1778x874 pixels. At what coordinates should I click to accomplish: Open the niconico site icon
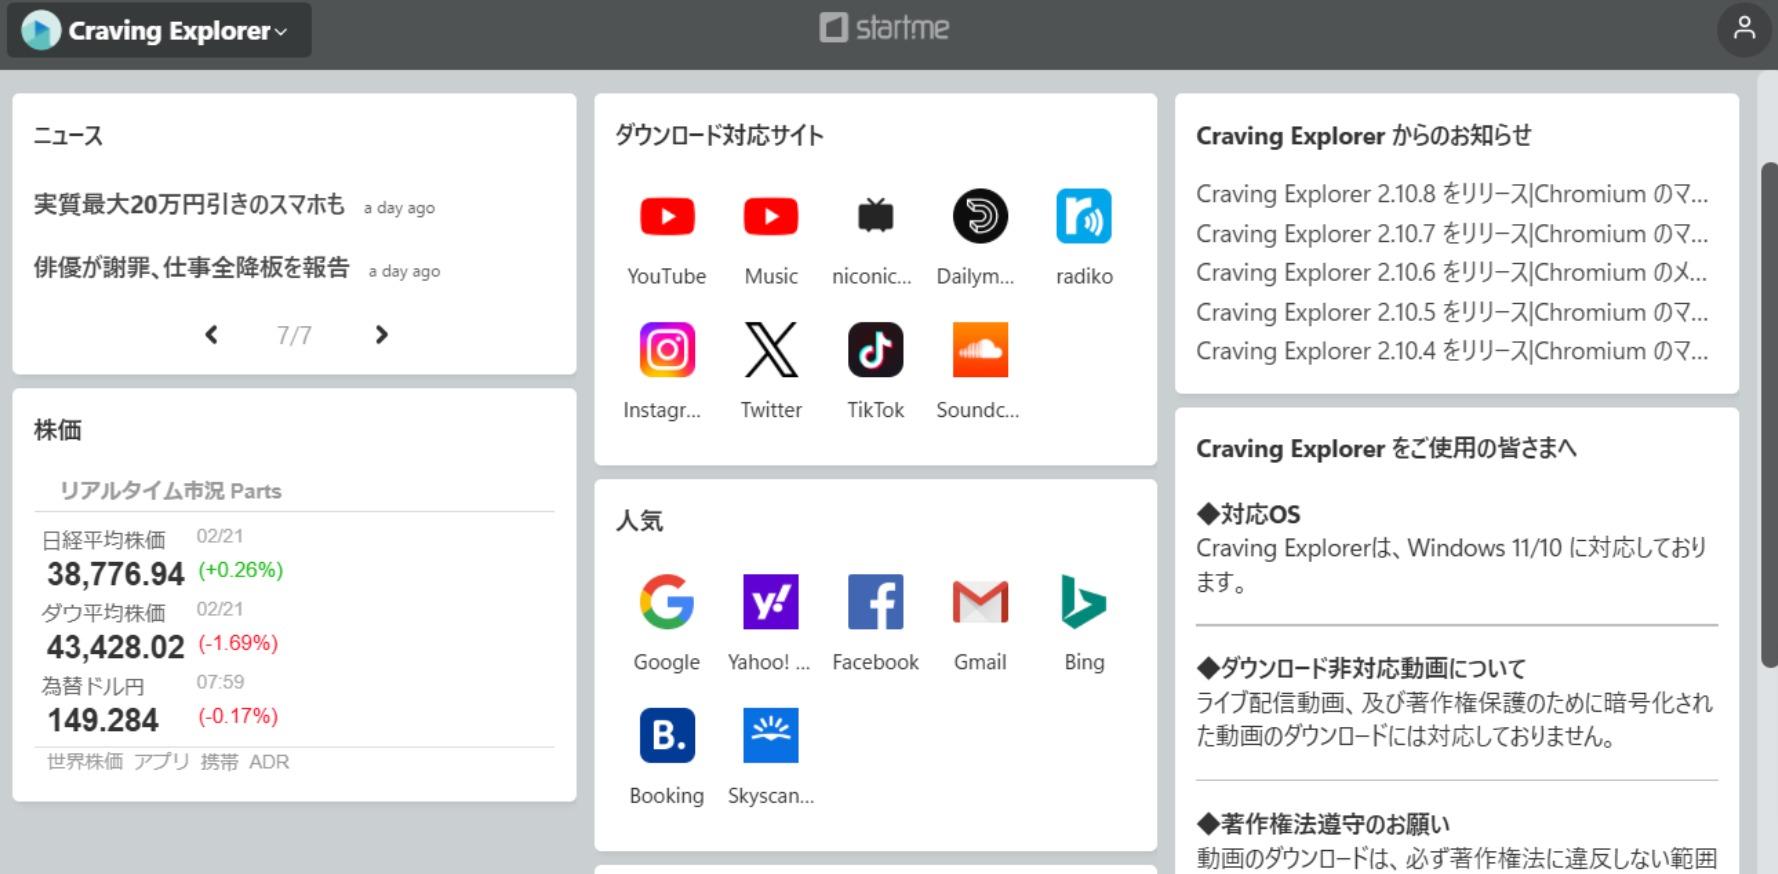[875, 216]
